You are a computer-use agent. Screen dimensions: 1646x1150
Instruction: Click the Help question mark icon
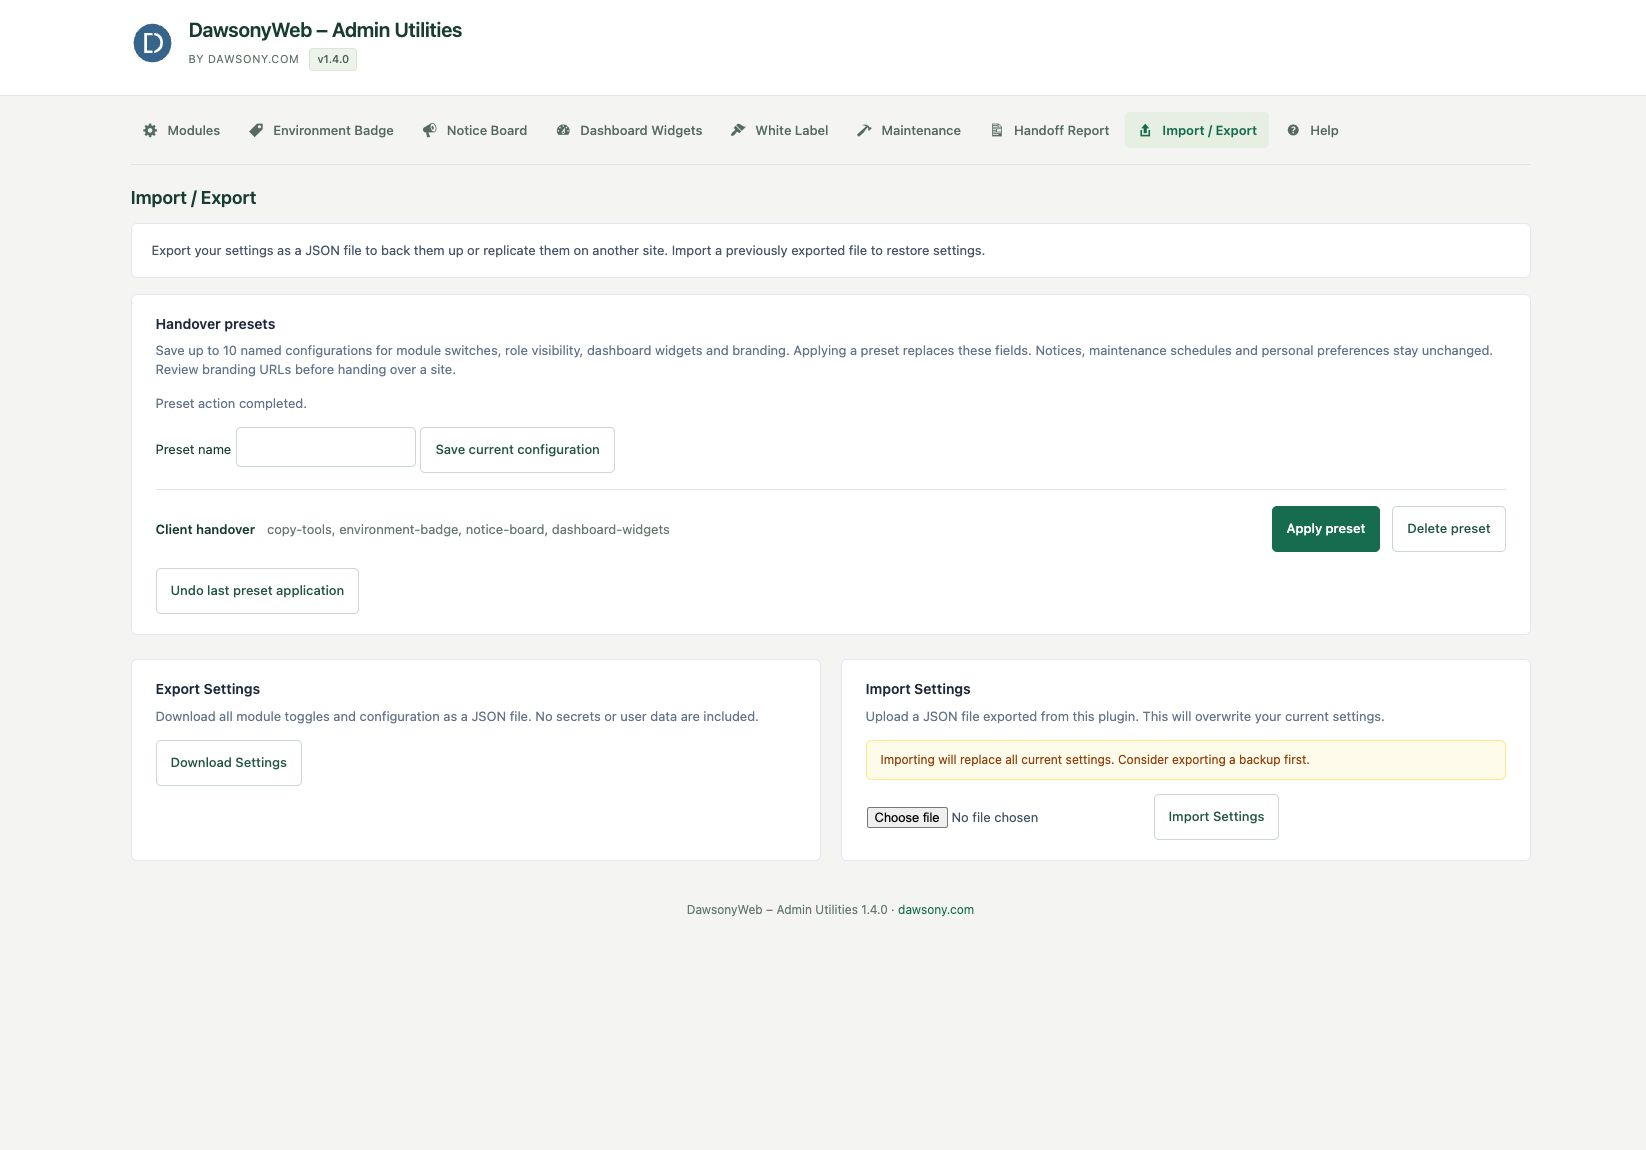pos(1293,130)
